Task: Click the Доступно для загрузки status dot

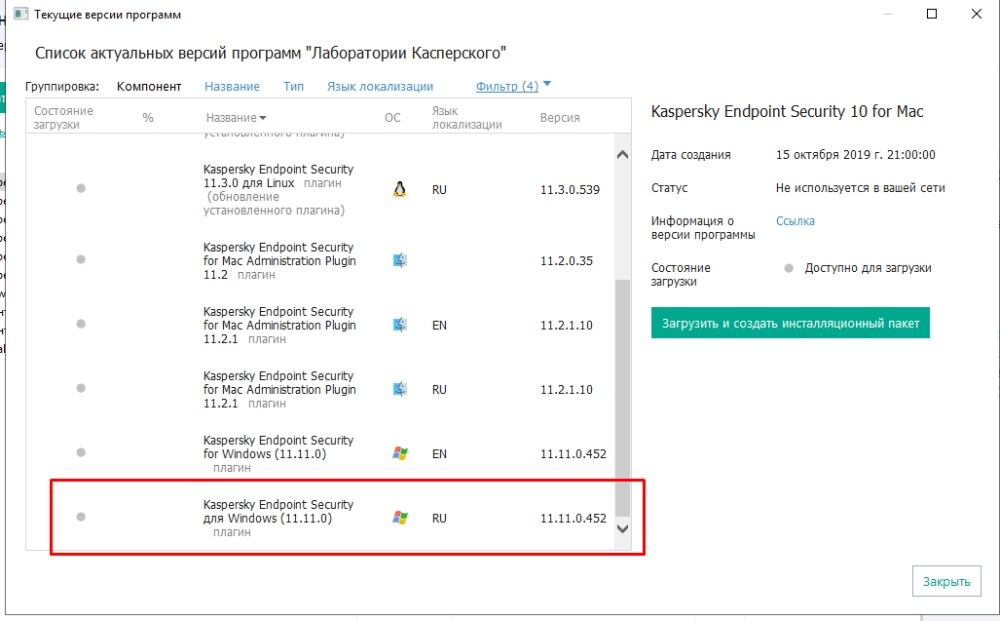Action: pyautogui.click(x=789, y=268)
